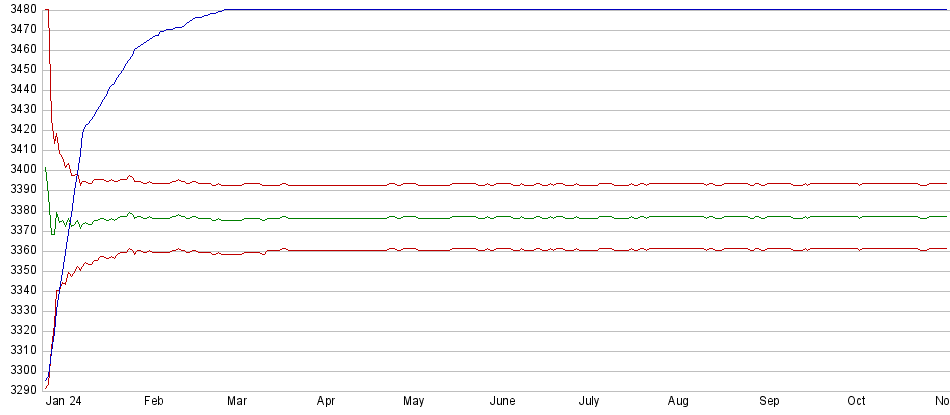This screenshot has width=950, height=415.
Task: Click the green line above the May label
Action: tap(413, 217)
